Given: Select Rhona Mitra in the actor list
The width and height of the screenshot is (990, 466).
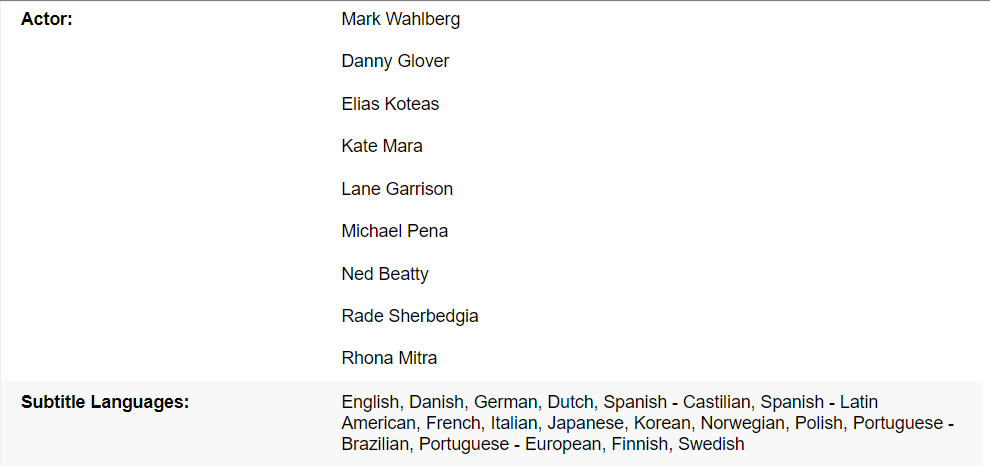Looking at the screenshot, I should pyautogui.click(x=389, y=358).
